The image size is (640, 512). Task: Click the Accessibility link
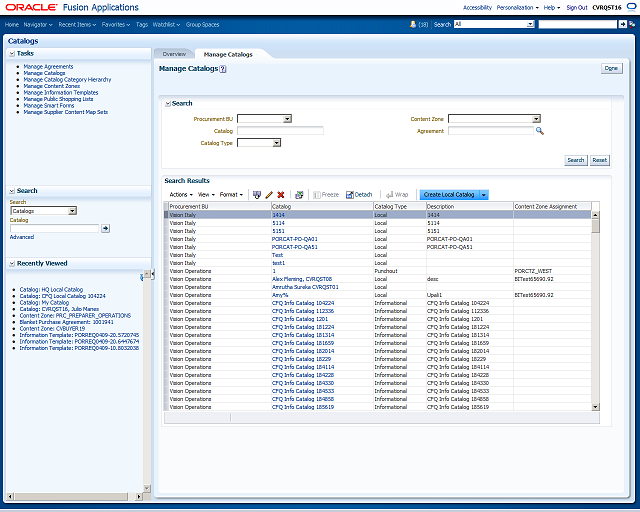(x=477, y=7)
